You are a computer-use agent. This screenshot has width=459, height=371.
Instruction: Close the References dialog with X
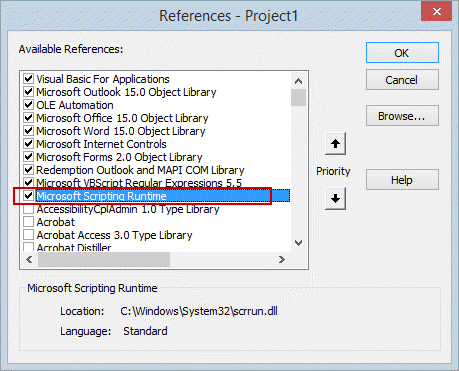click(x=437, y=12)
